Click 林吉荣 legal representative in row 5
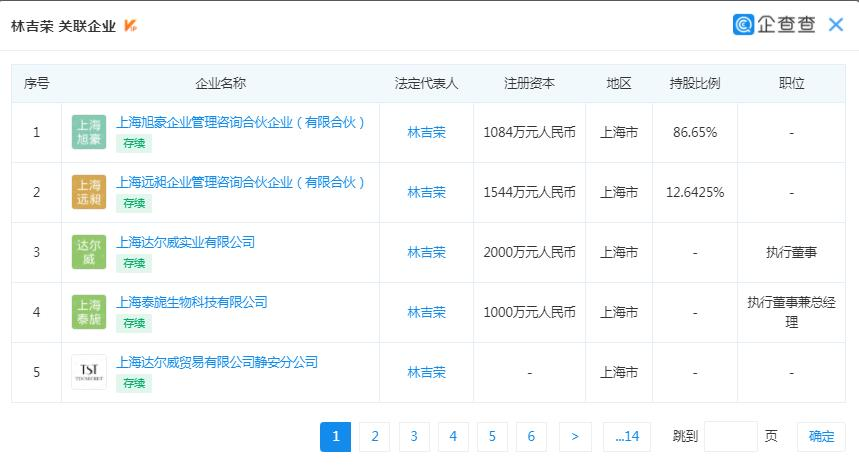This screenshot has height=468, width=859. (x=426, y=372)
